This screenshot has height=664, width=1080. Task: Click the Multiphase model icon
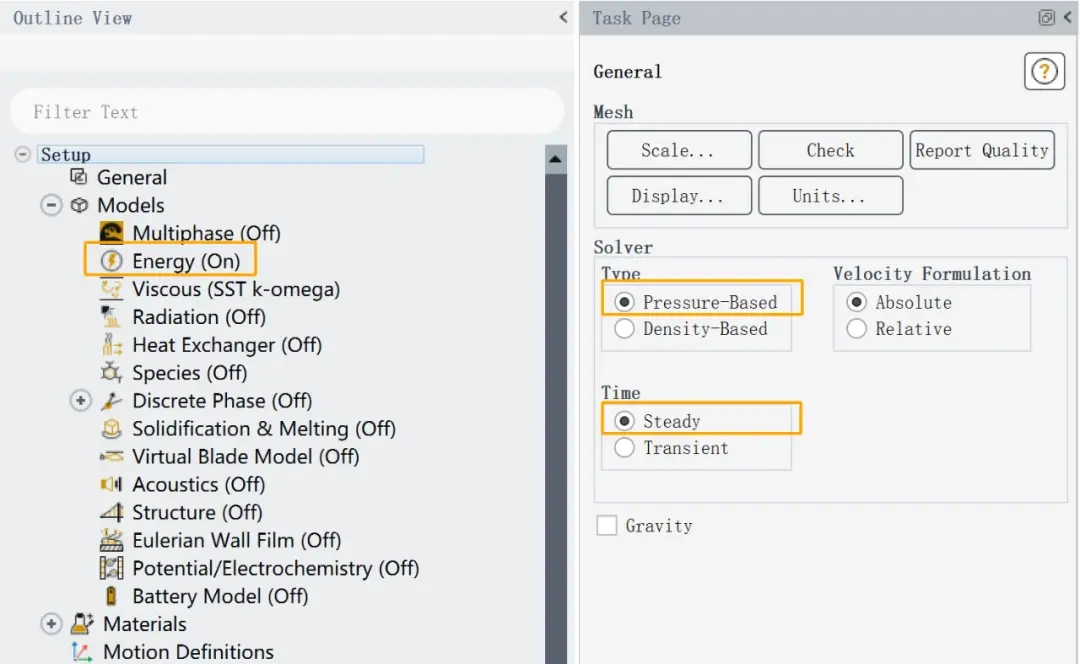pos(112,233)
